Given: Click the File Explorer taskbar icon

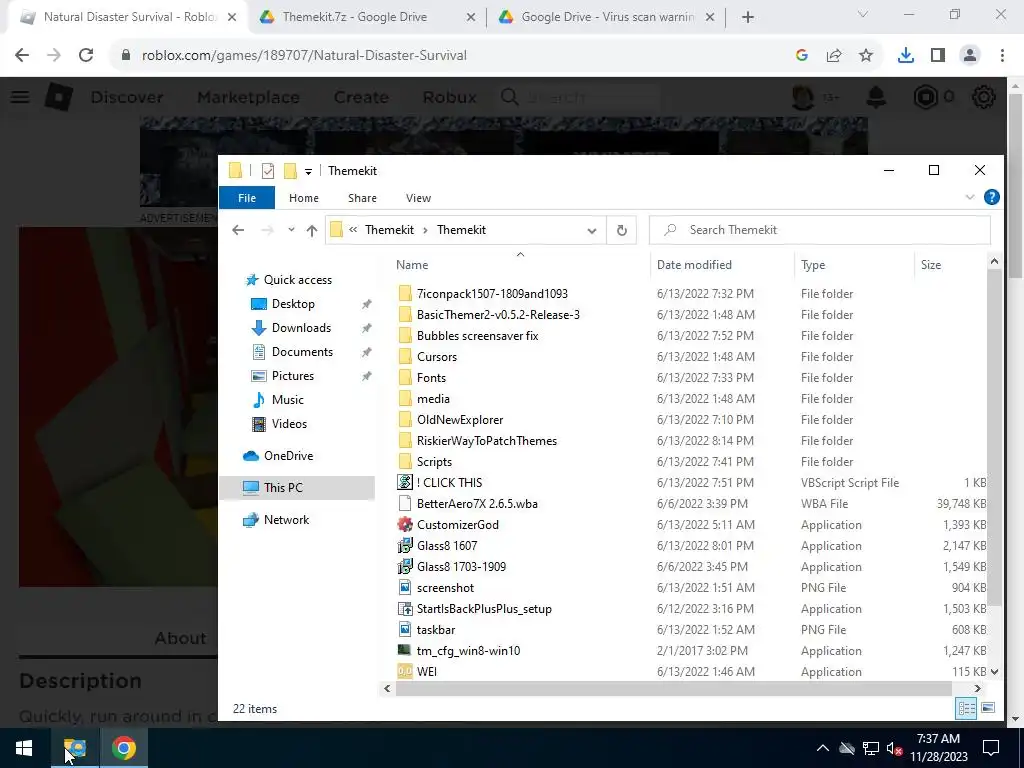Looking at the screenshot, I should 74,748.
